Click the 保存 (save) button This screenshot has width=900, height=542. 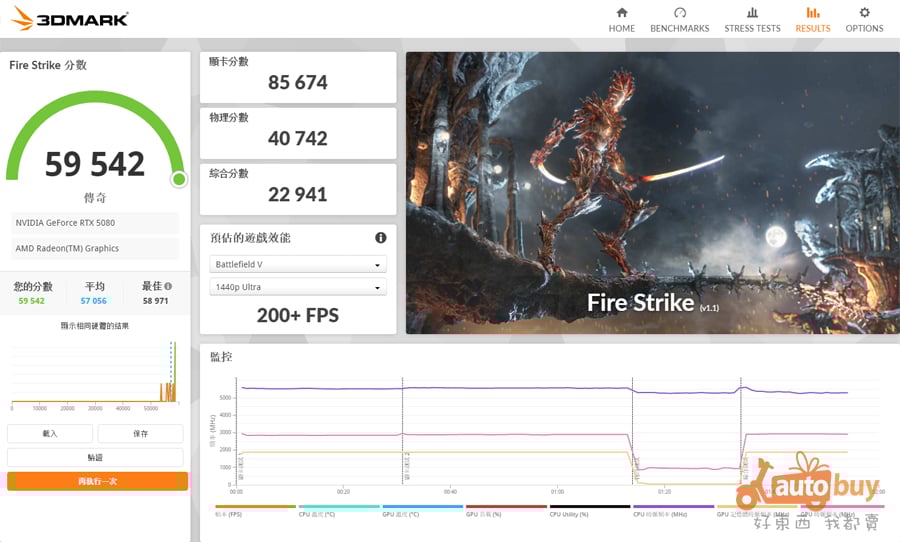pyautogui.click(x=140, y=434)
